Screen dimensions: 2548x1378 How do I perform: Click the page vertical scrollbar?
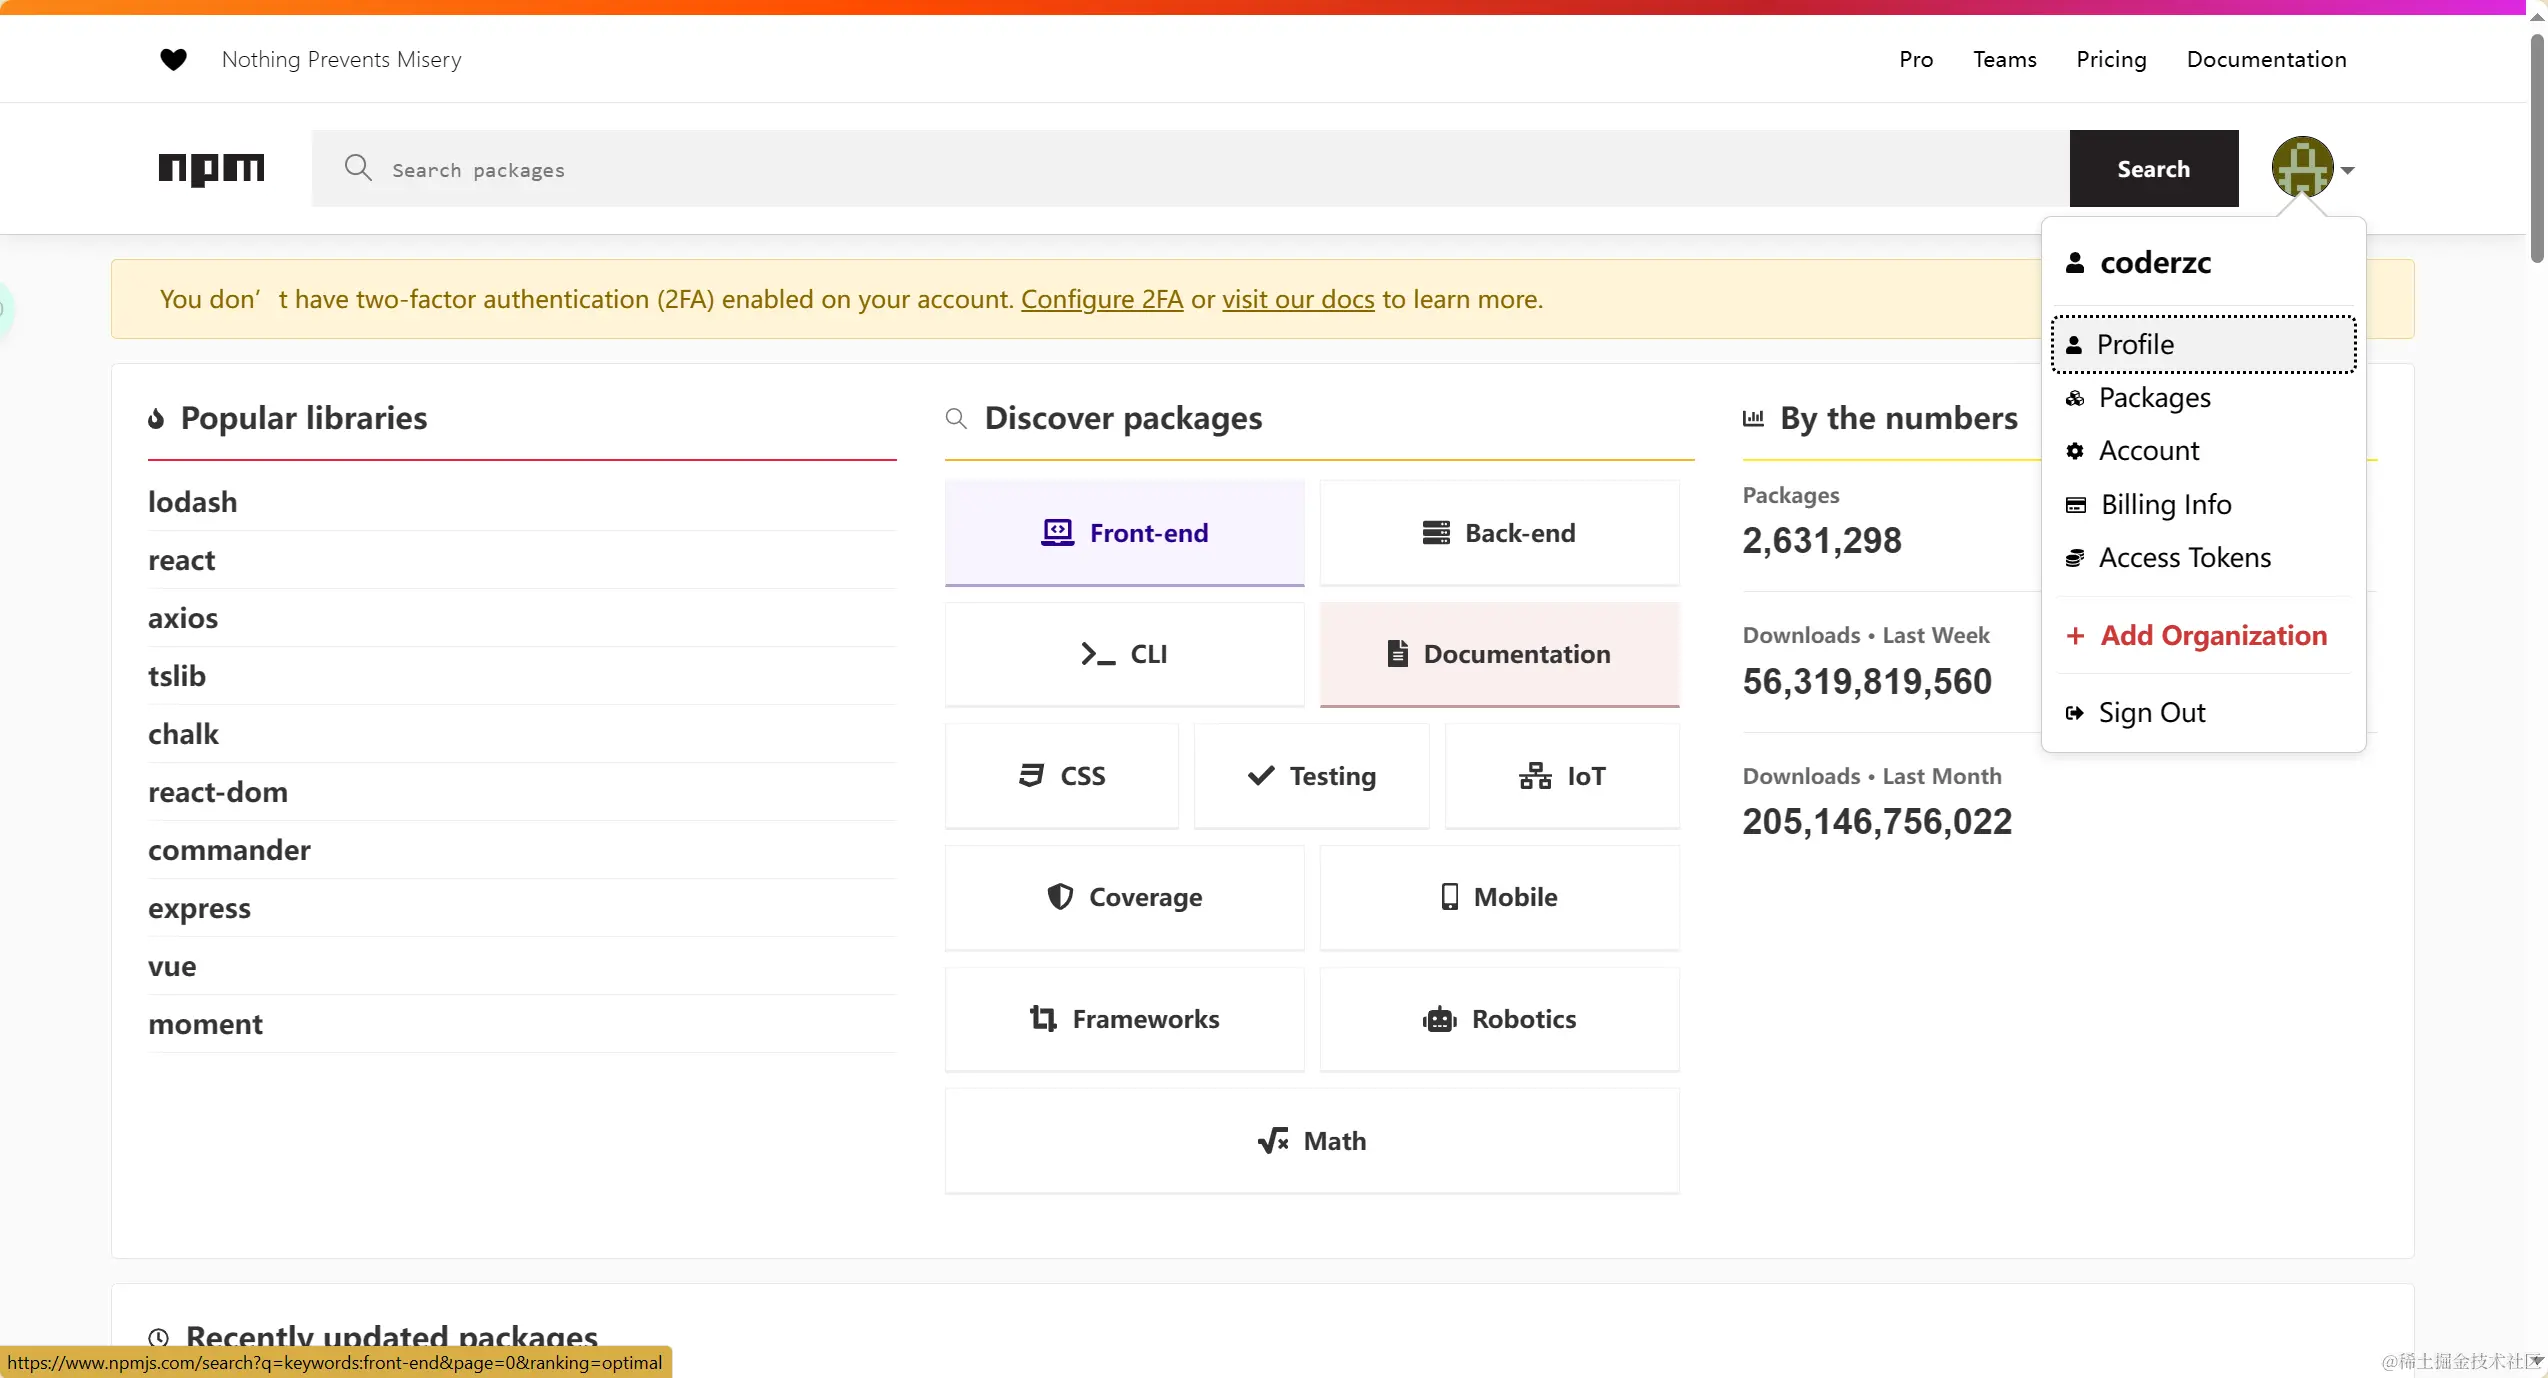click(2537, 150)
